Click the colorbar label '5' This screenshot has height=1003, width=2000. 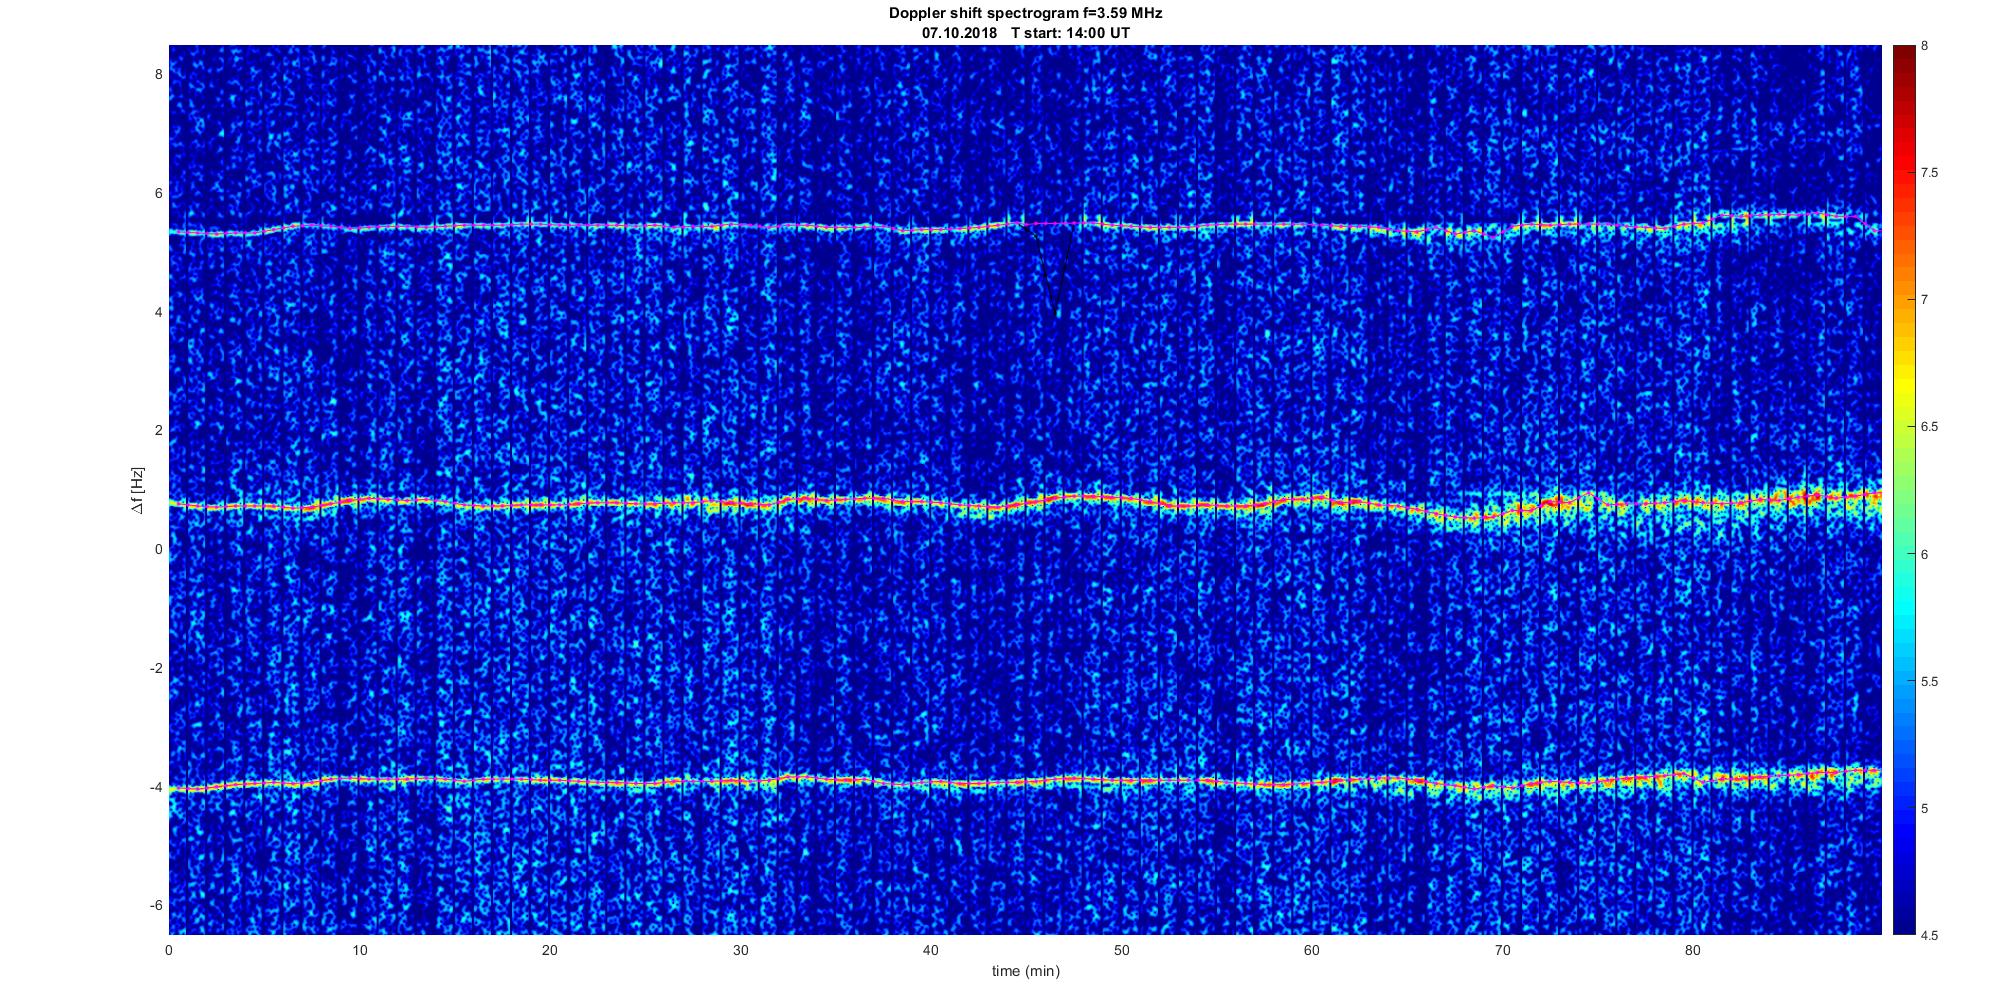coord(1925,808)
